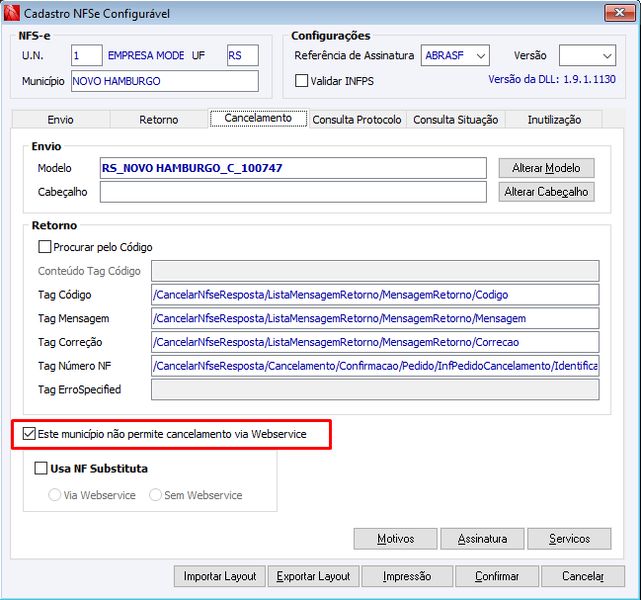Viewport: 641px width, 600px height.
Task: Select the Via Webservice radio button
Action: 54,495
